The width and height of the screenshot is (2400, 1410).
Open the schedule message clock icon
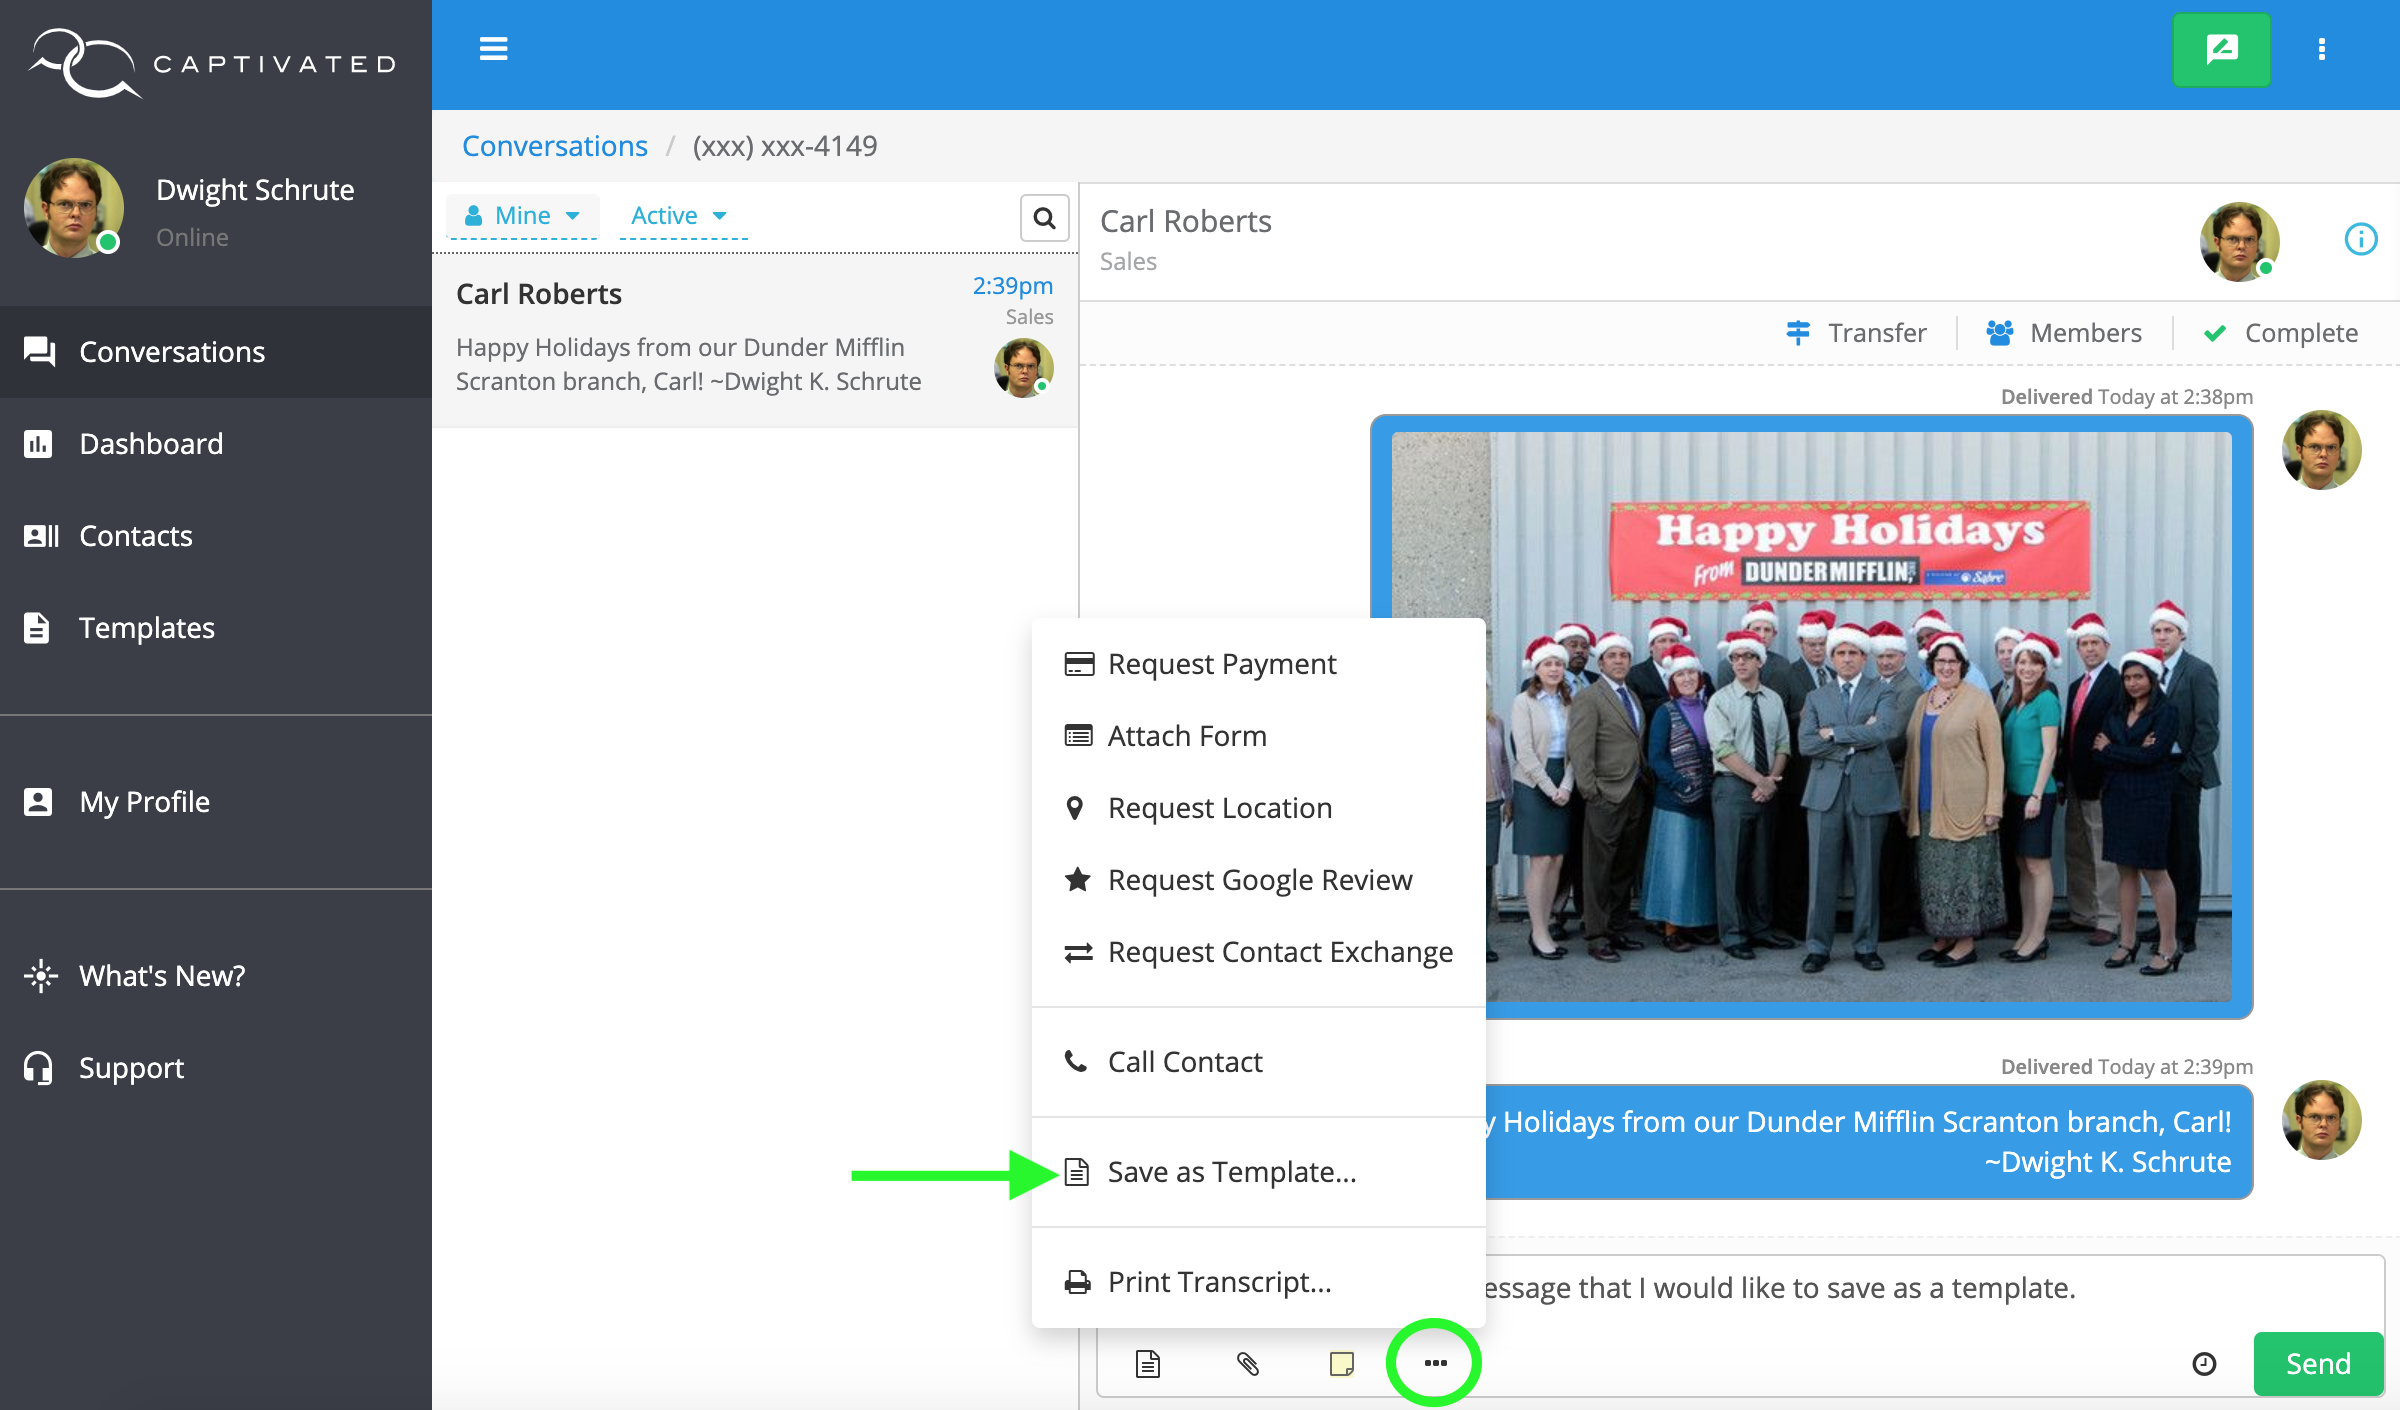pyautogui.click(x=2204, y=1364)
